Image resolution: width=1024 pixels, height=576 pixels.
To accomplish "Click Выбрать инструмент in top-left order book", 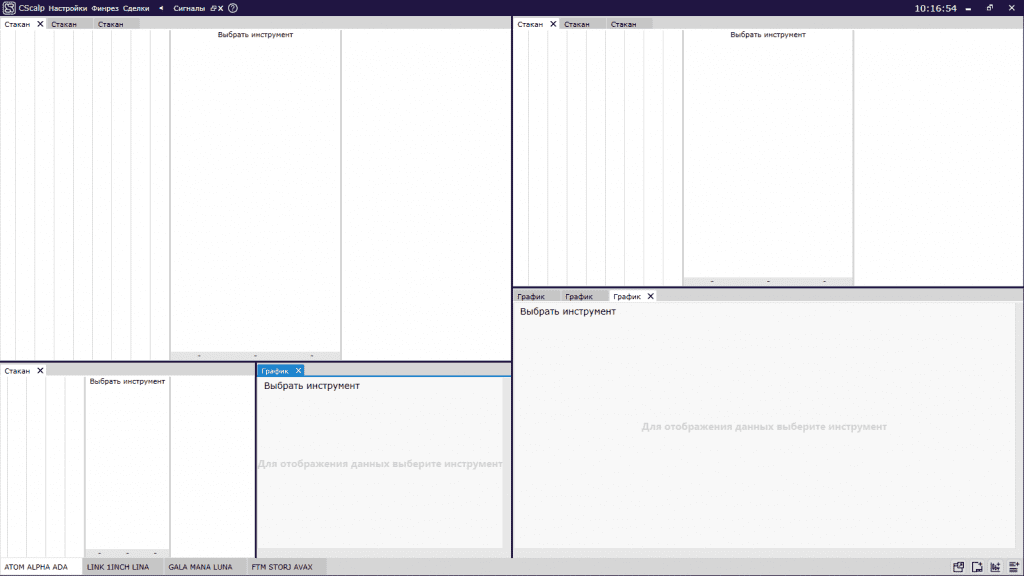I will pyautogui.click(x=255, y=35).
